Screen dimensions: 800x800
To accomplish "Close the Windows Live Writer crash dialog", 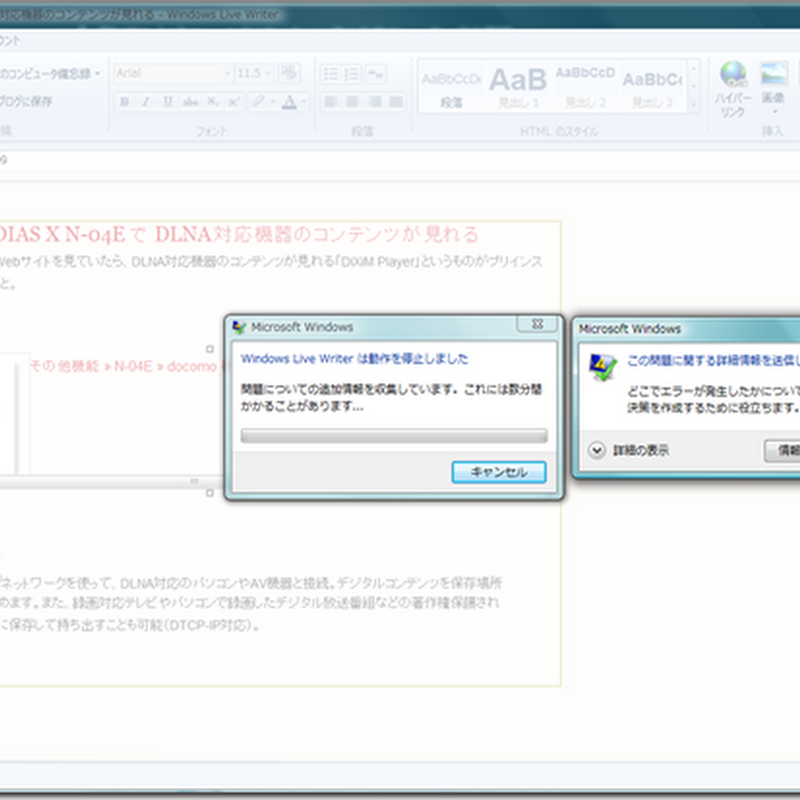I will [537, 323].
